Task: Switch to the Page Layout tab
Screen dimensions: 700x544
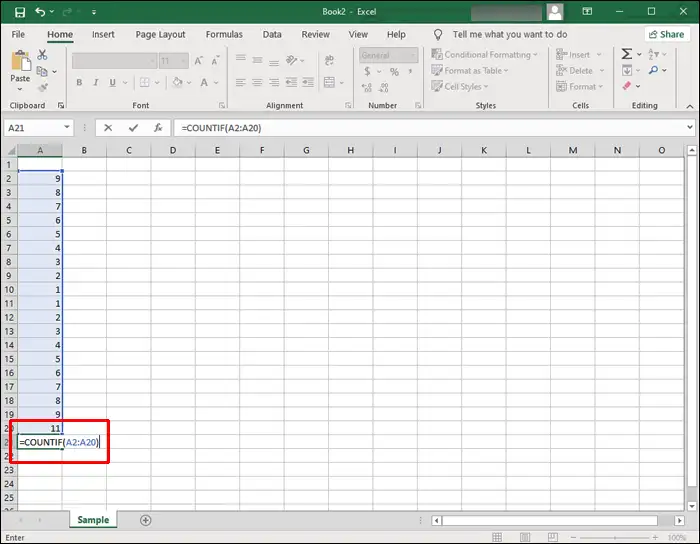Action: click(x=160, y=34)
